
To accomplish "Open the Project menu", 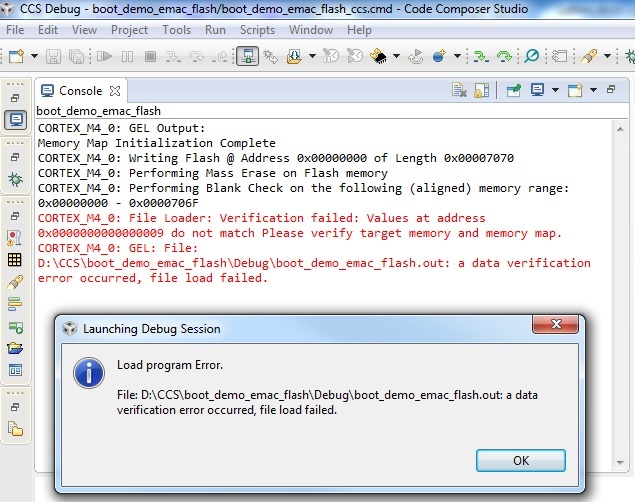I will pyautogui.click(x=129, y=30).
